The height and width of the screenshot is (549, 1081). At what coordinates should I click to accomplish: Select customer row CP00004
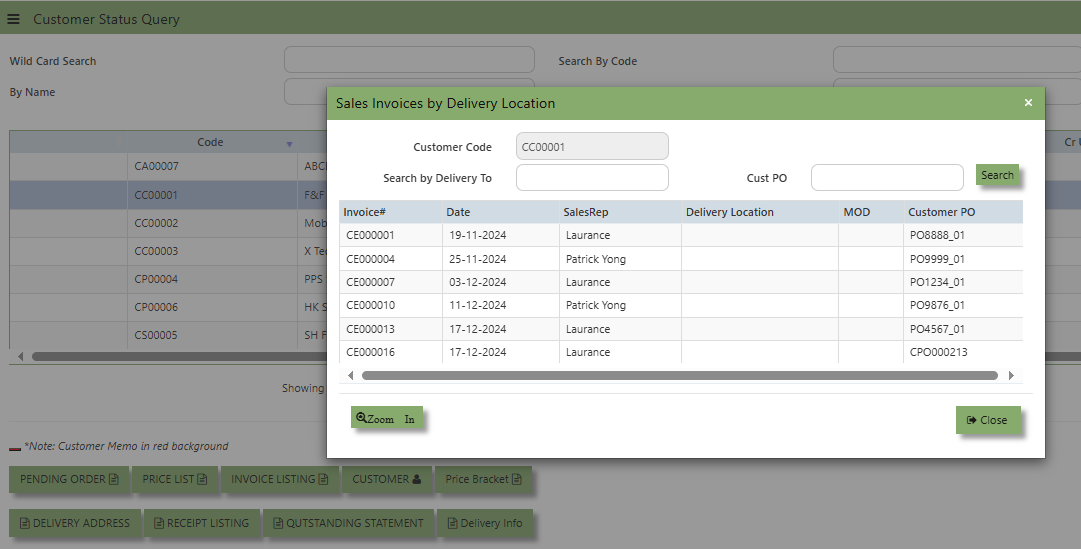point(168,279)
